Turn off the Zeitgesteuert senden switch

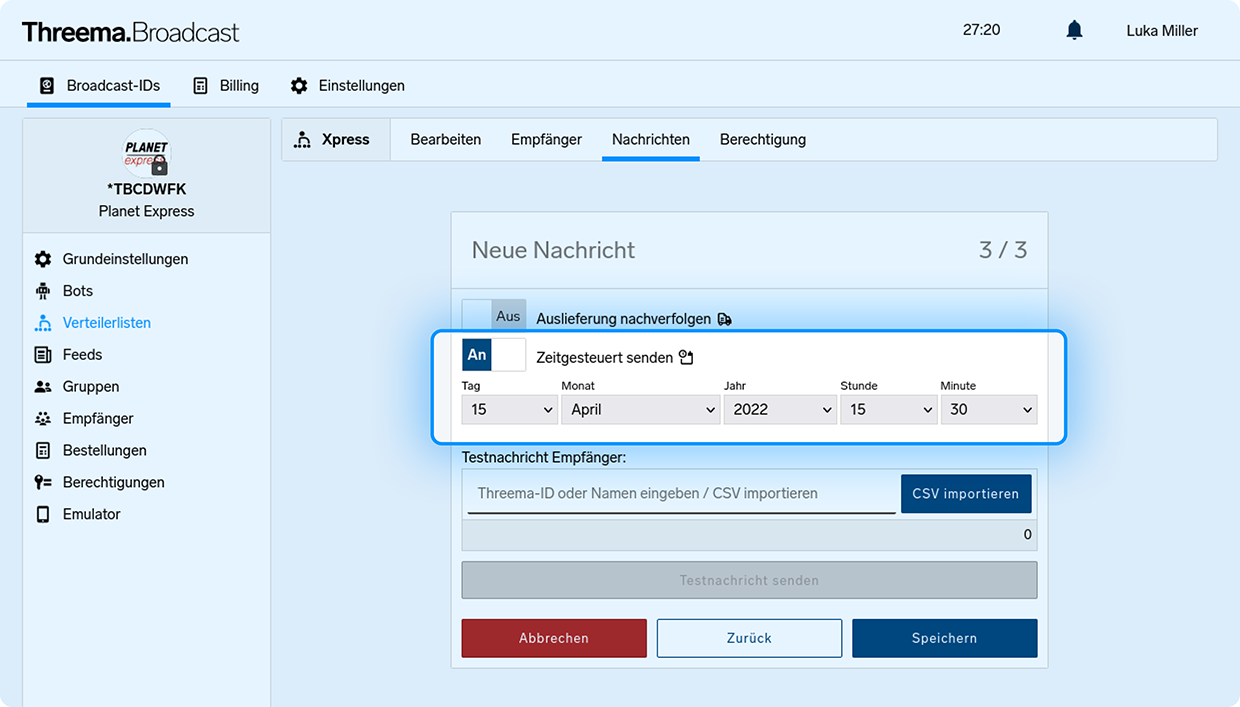click(493, 355)
